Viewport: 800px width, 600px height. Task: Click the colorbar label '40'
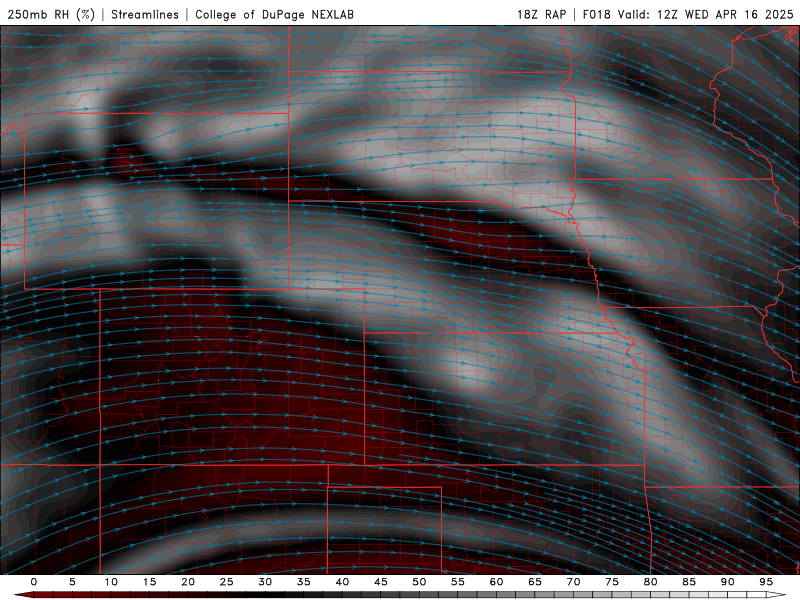[342, 582]
